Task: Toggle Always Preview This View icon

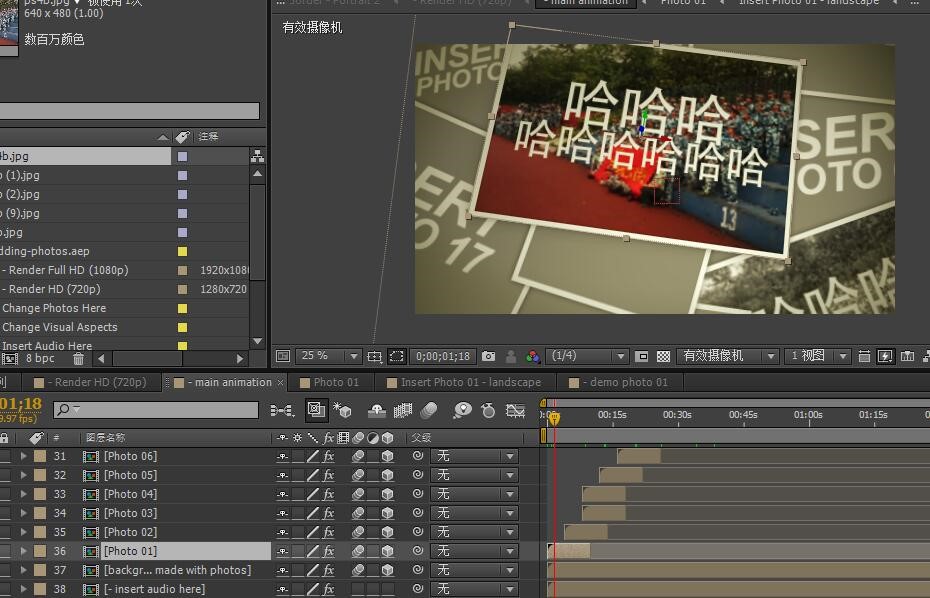Action: 283,356
